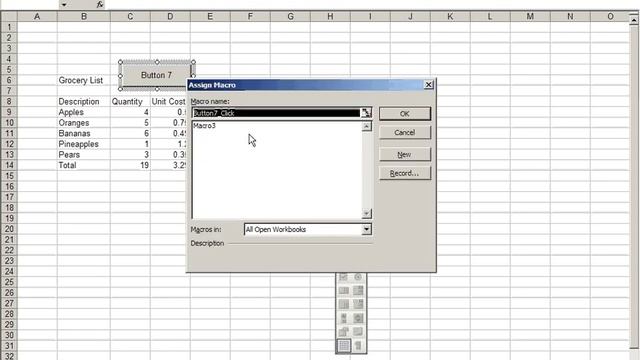640x360 pixels.
Task: Select Macro3 in the macro list
Action: tap(204, 126)
